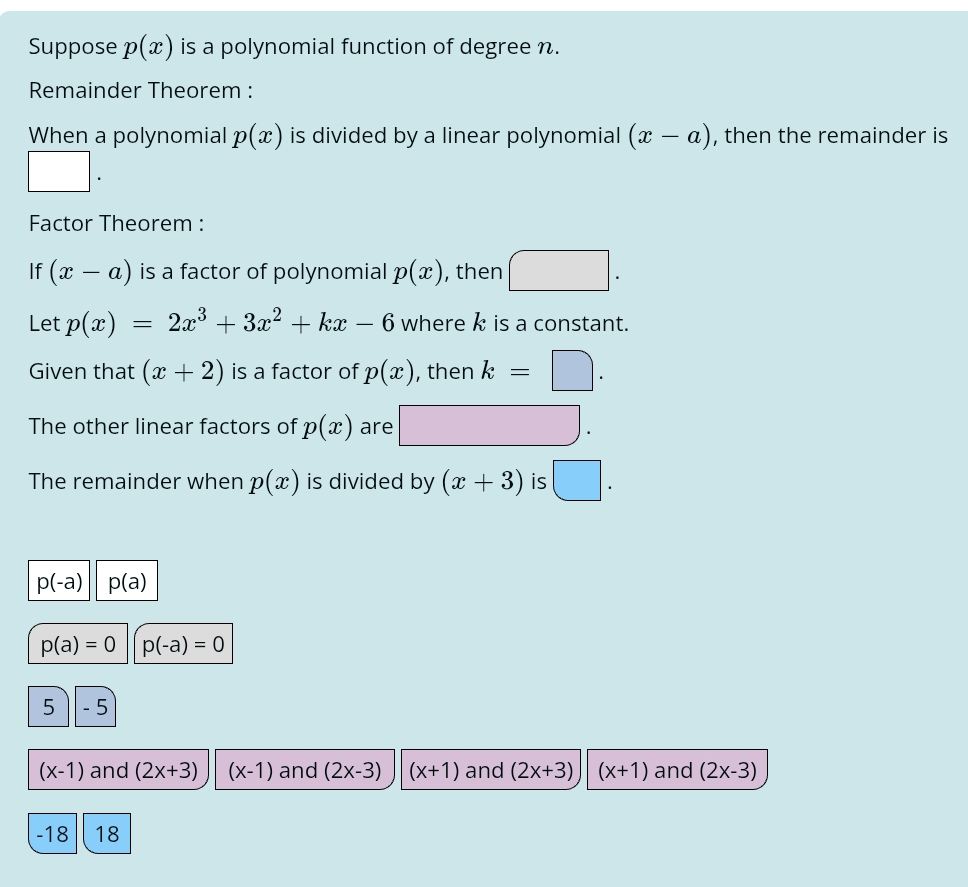Select the (x-1) and (2x-3) factor tile

click(304, 770)
